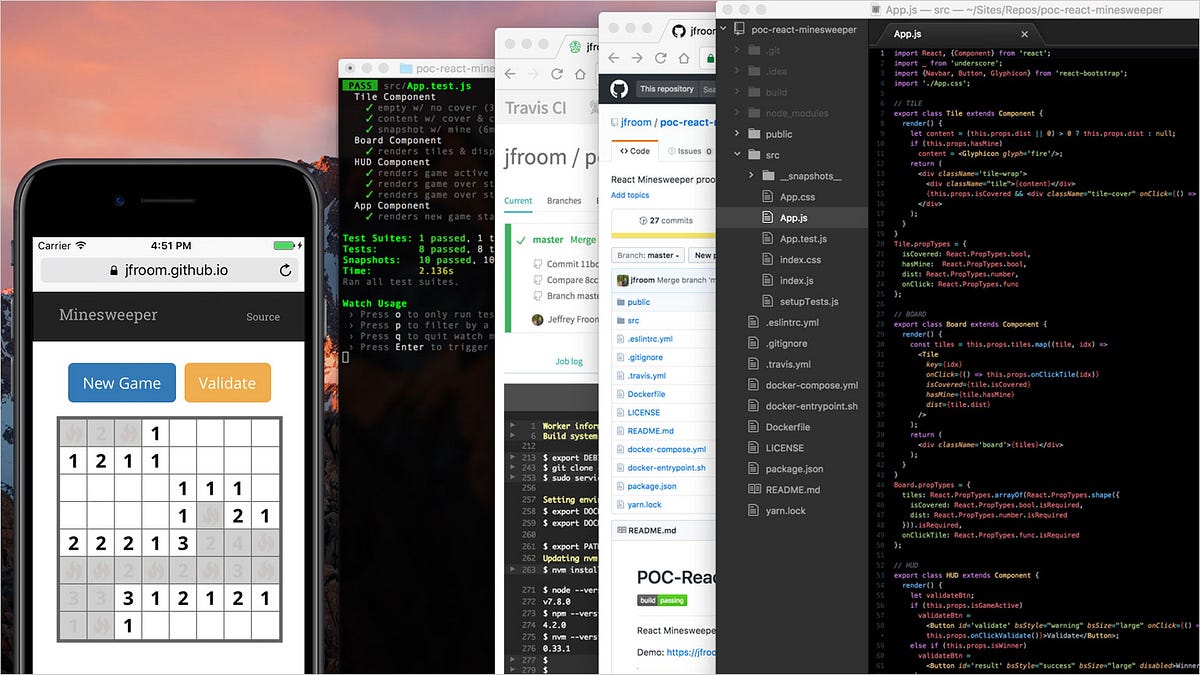Open the Source link in the Minesweeper navbar
Screen dimensions: 1200x675
263,316
